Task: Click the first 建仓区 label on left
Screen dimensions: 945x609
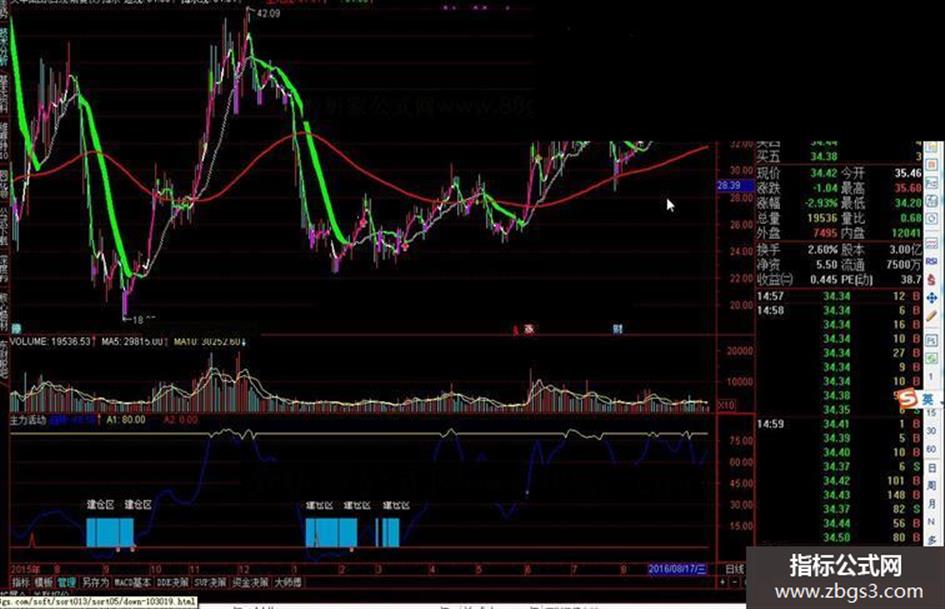Action: (100, 505)
